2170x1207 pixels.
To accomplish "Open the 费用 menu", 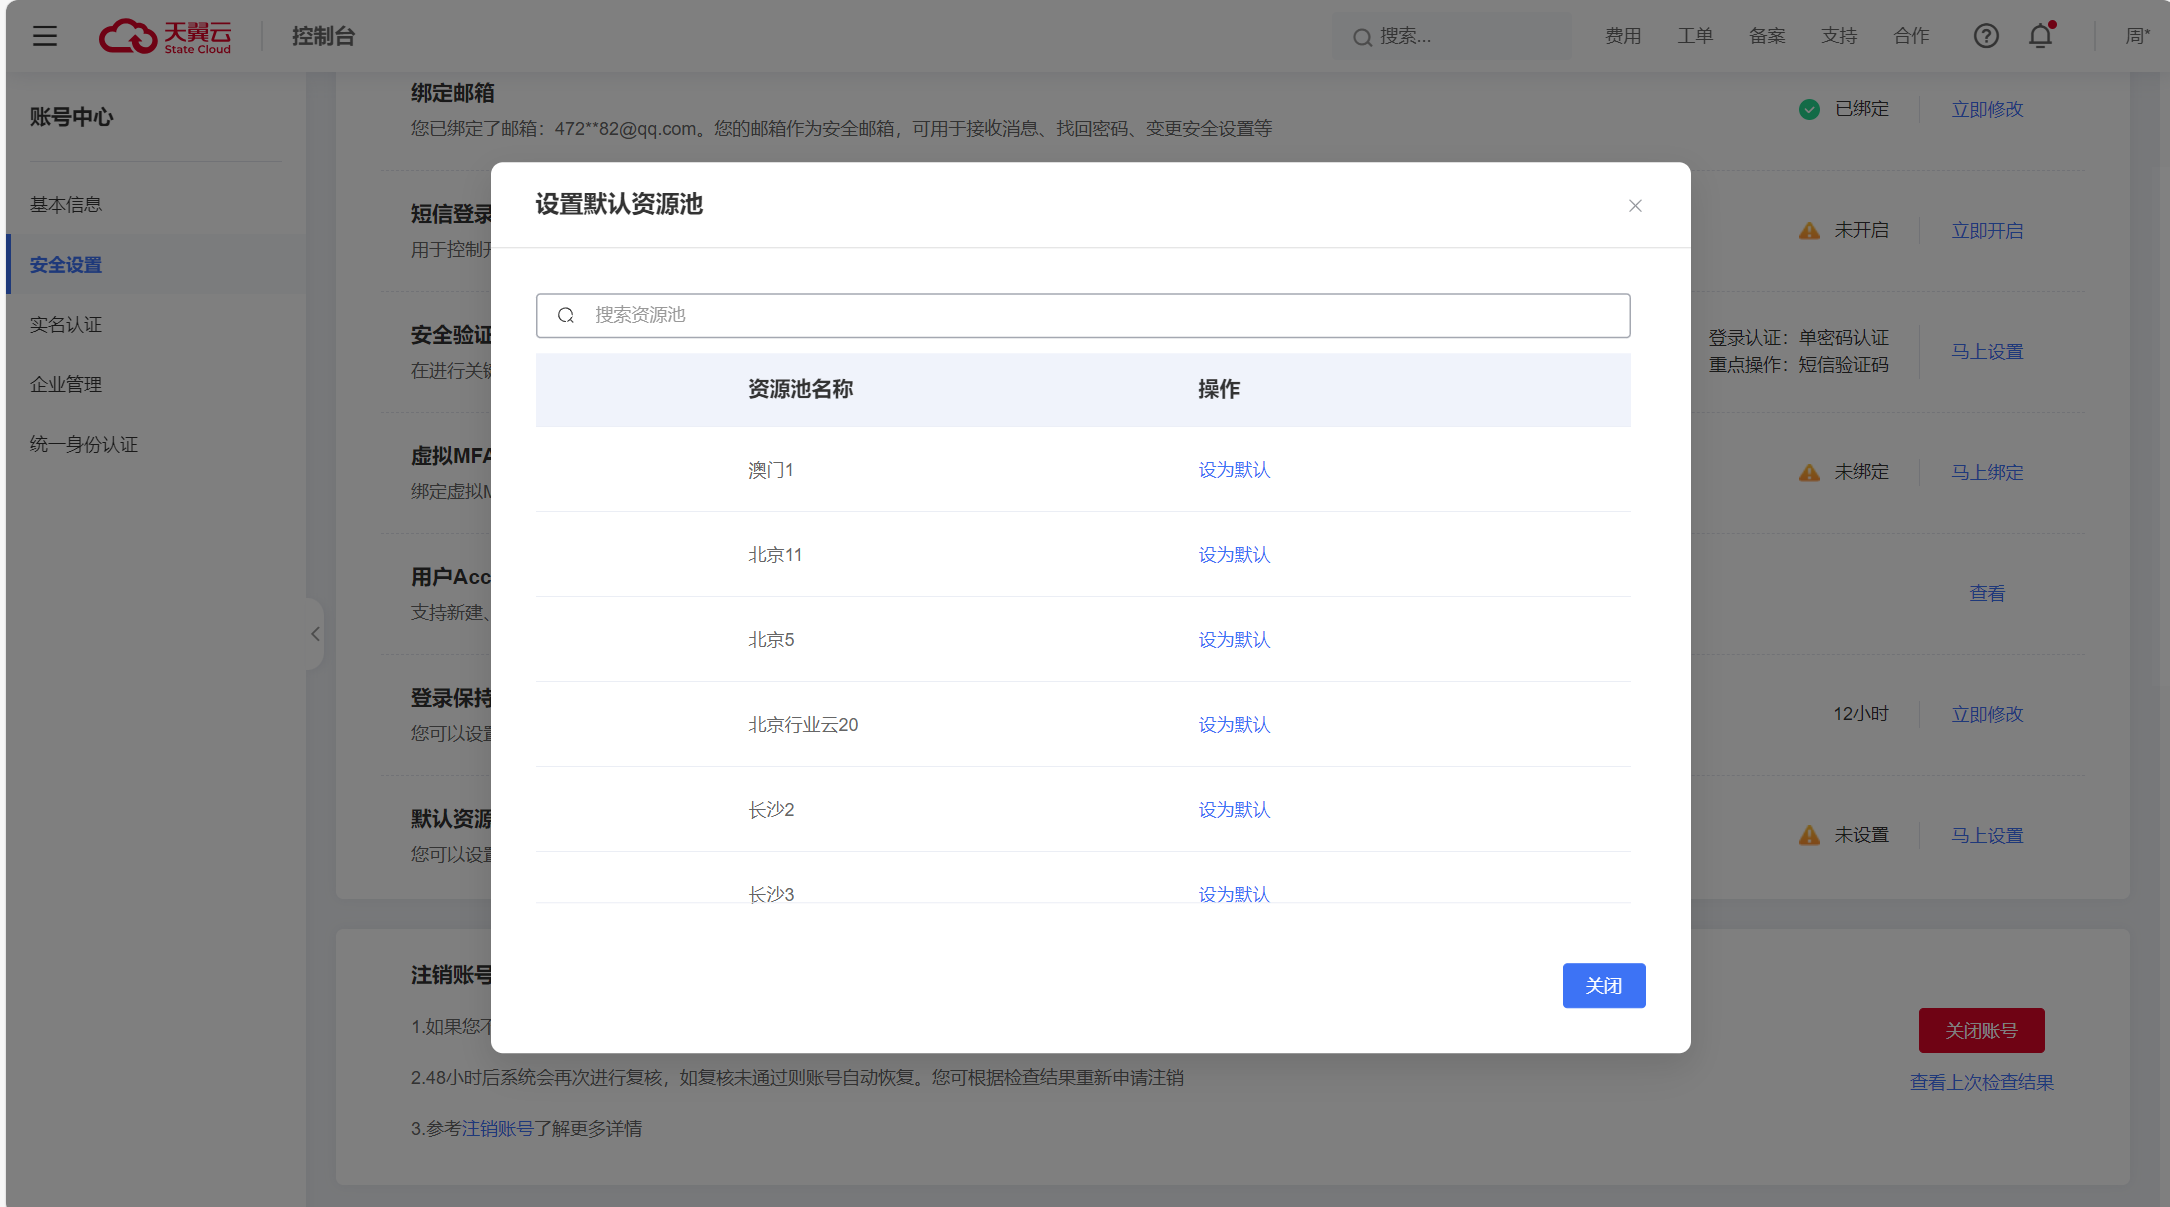I will [x=1623, y=36].
